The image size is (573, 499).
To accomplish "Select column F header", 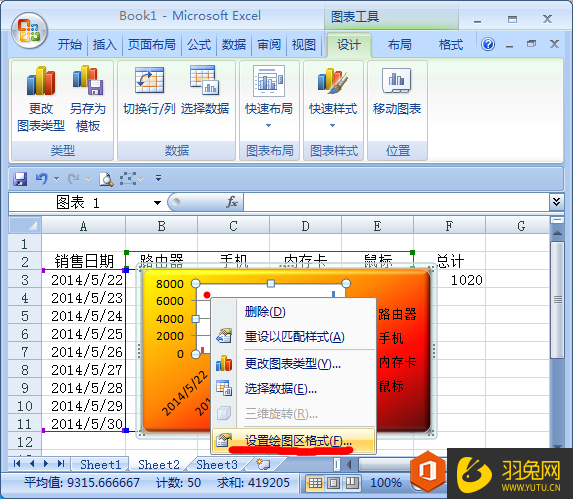I will [449, 226].
